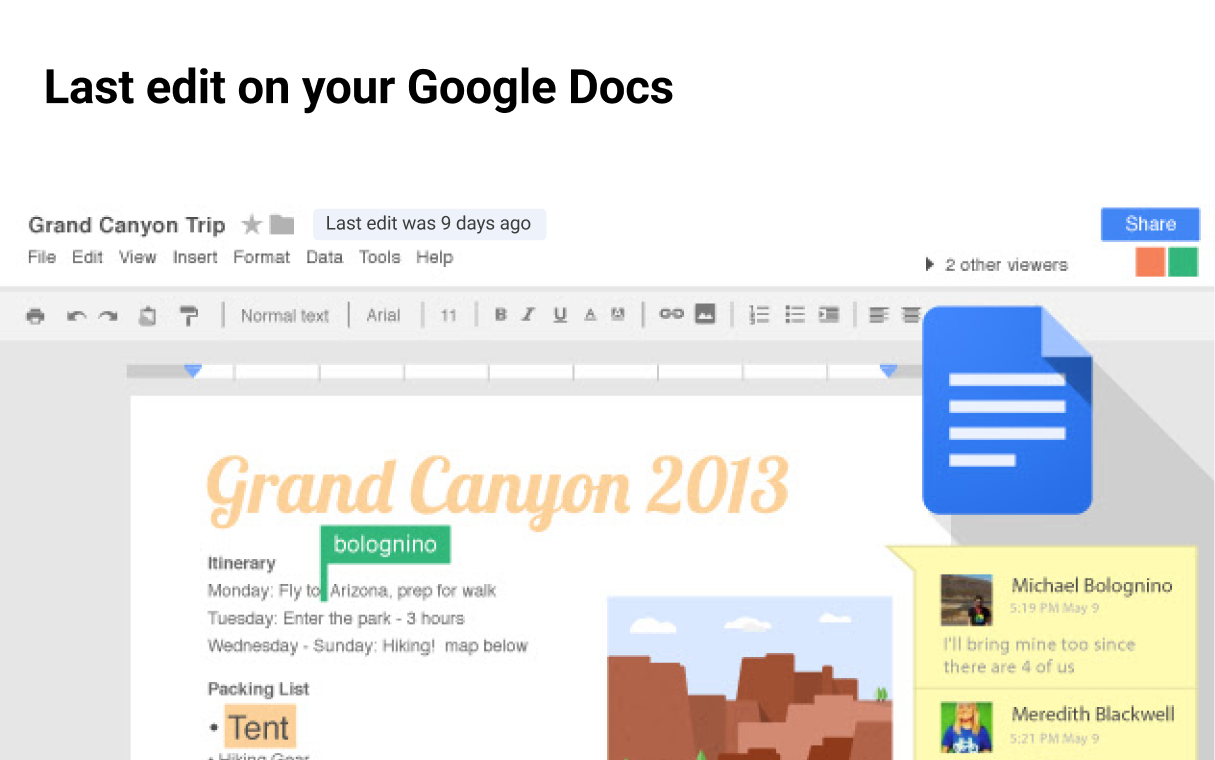1215x760 pixels.
Task: Click the green bolognino cursor label
Action: (x=386, y=545)
